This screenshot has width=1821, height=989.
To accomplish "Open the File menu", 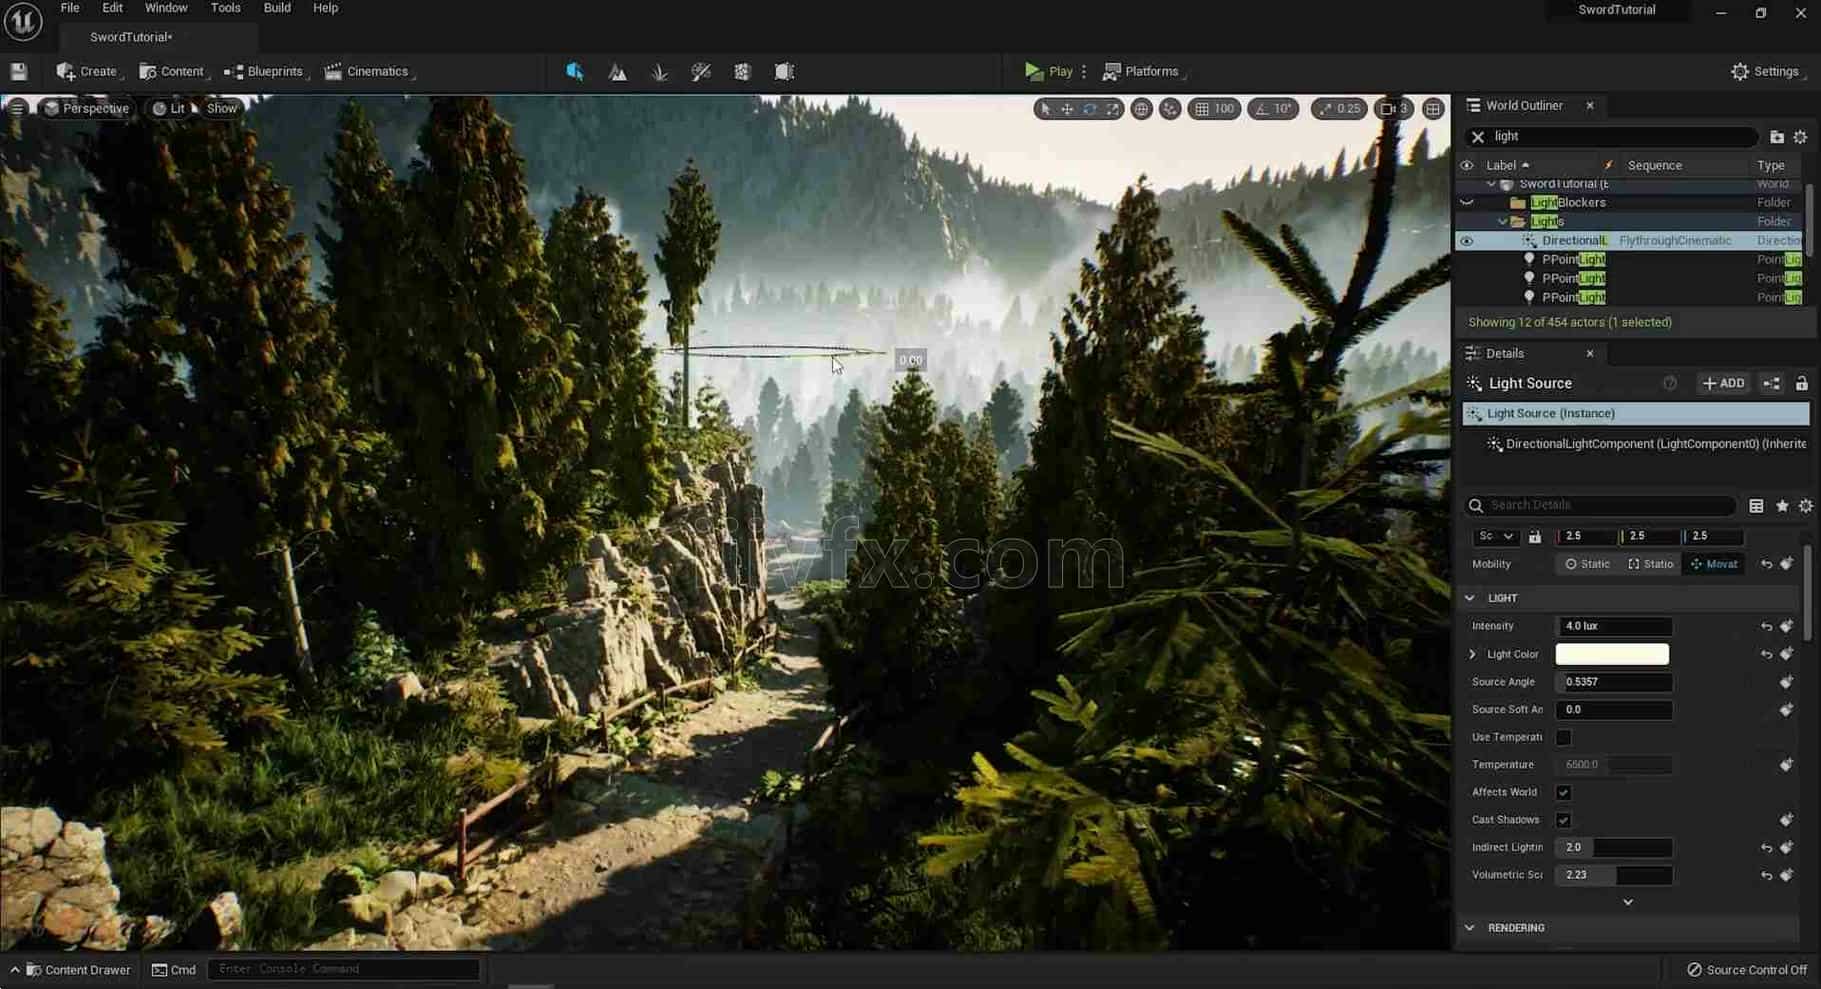I will point(70,8).
